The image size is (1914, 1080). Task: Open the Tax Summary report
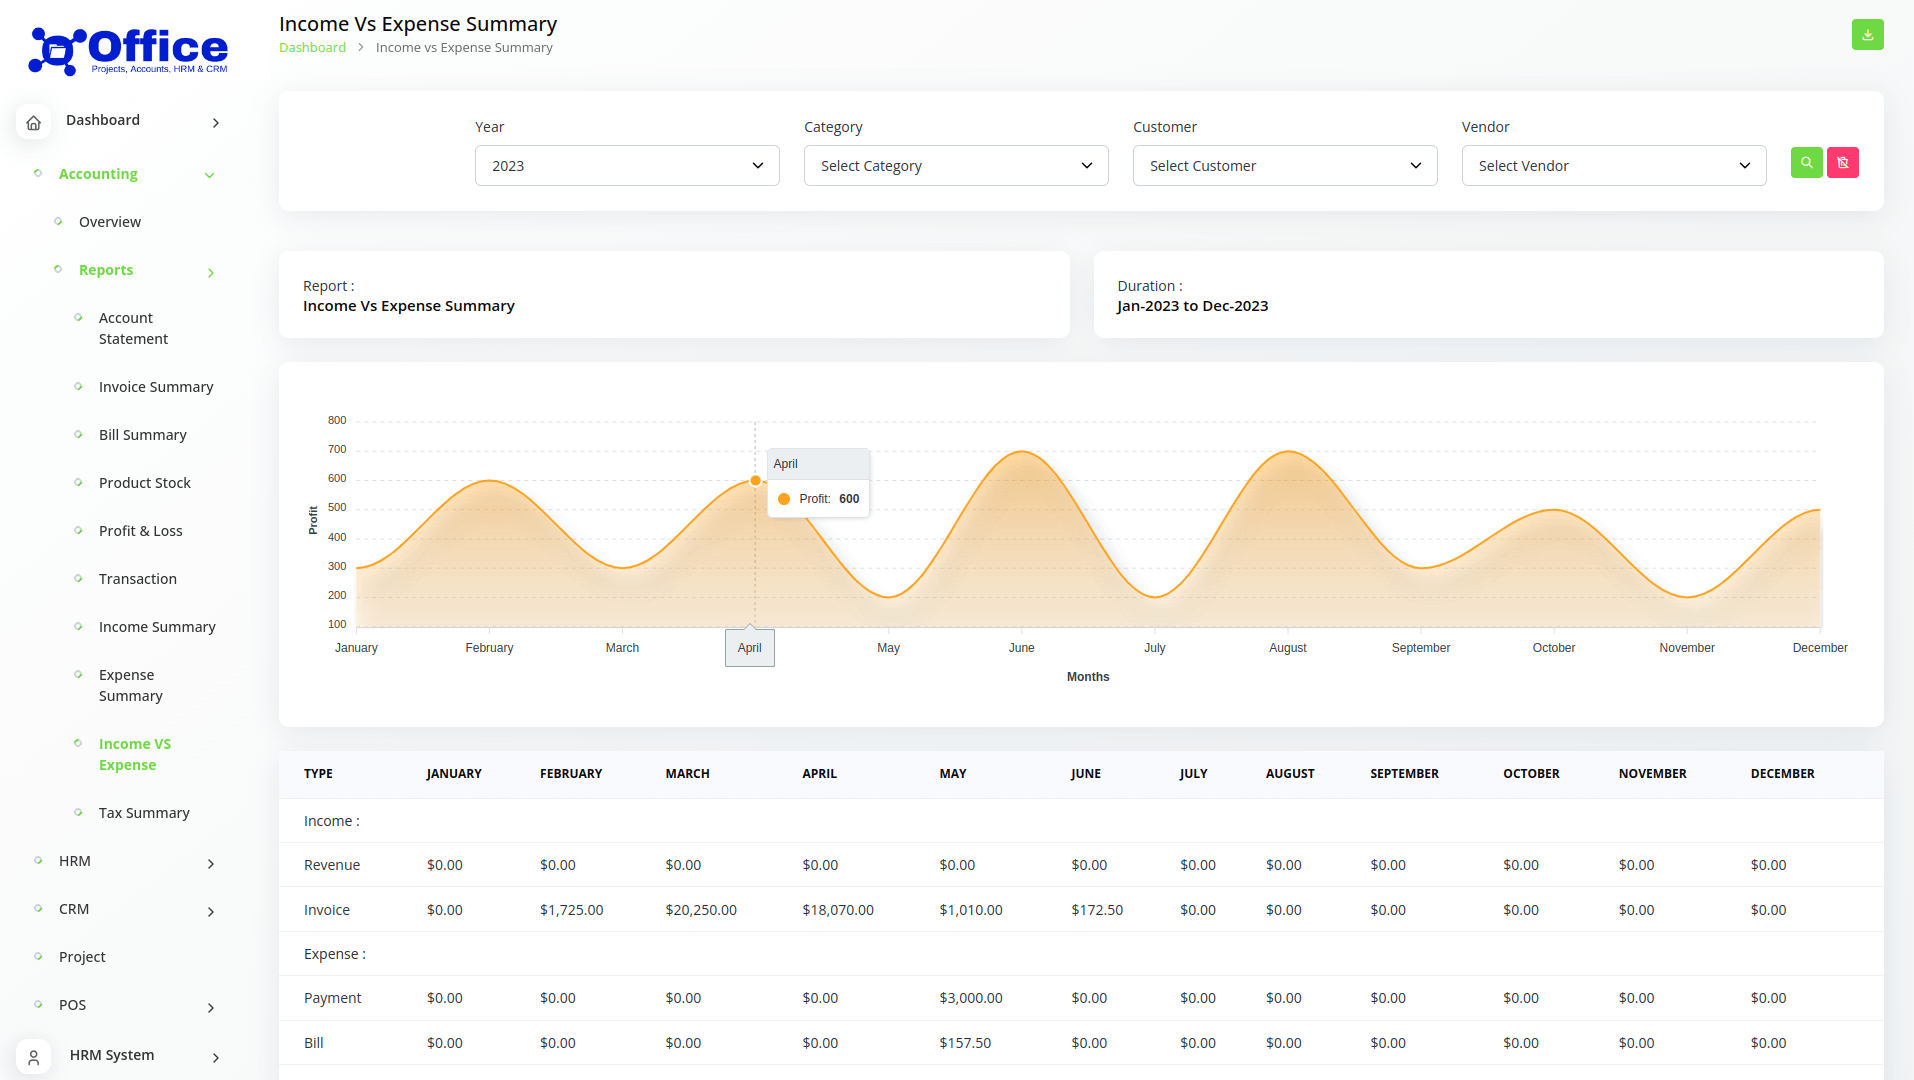[144, 813]
